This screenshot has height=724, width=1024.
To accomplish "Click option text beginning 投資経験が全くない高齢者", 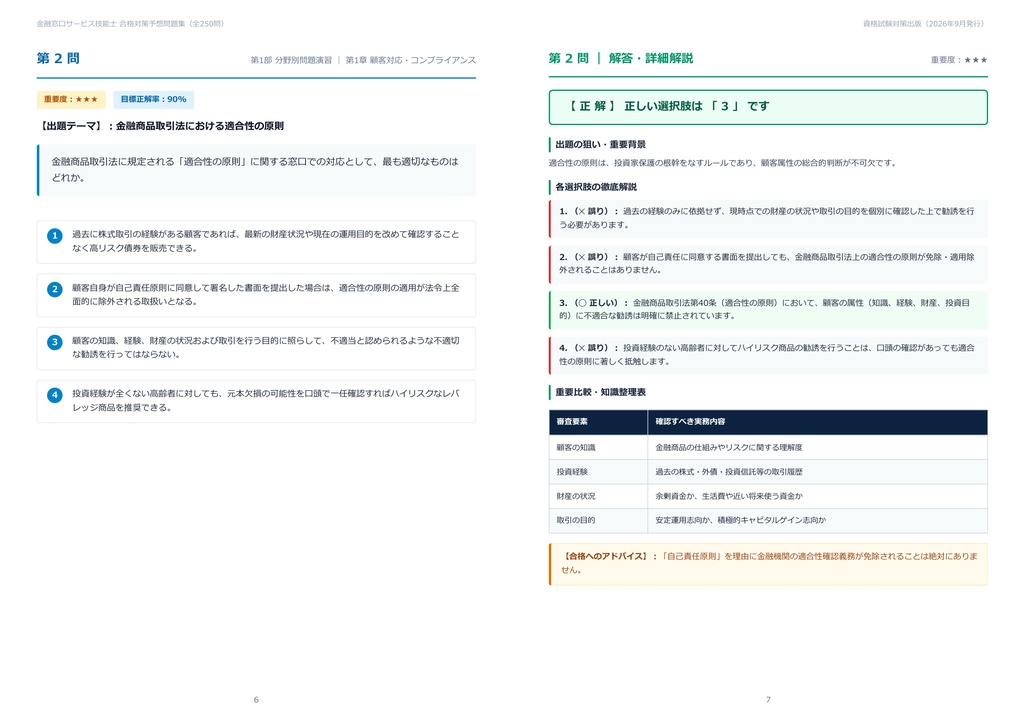I will 266,400.
